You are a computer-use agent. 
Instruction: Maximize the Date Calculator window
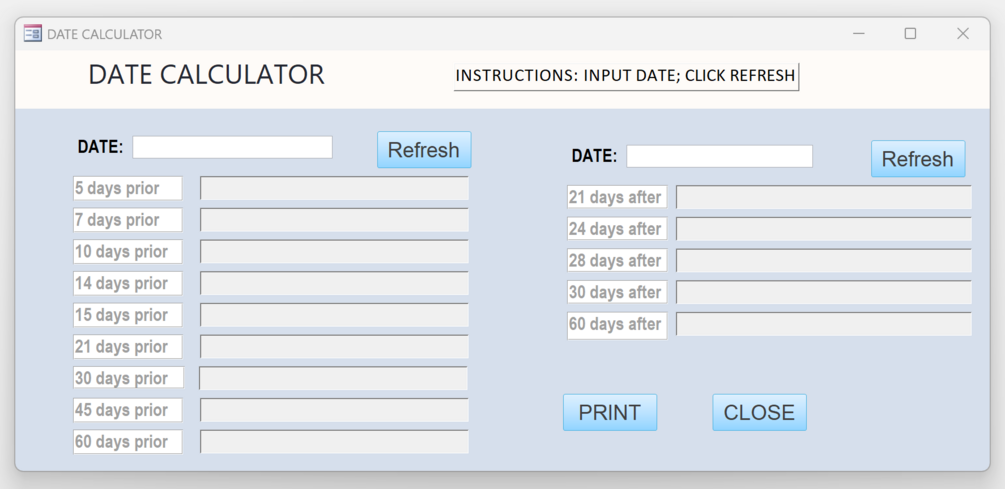tap(910, 33)
